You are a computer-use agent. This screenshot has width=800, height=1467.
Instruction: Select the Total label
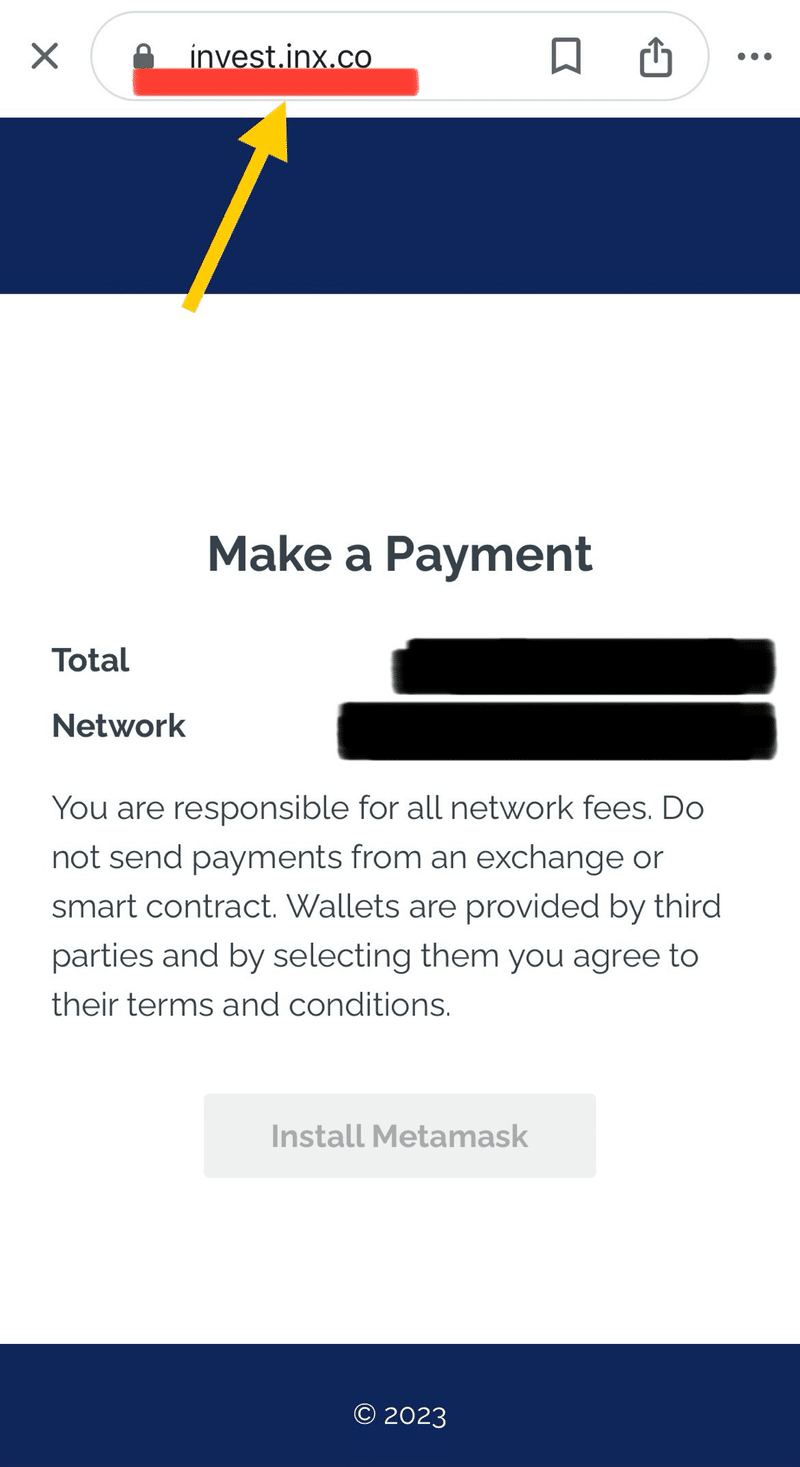pyautogui.click(x=91, y=660)
